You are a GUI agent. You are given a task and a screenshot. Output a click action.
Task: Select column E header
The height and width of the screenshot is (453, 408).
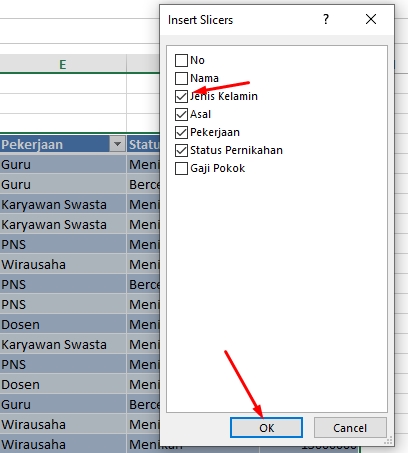click(63, 64)
